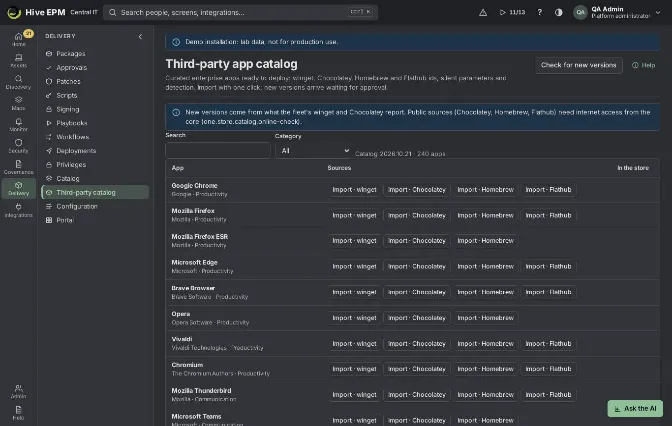Open the Security rail icon
Screen dimensions: 672x426
(18, 146)
